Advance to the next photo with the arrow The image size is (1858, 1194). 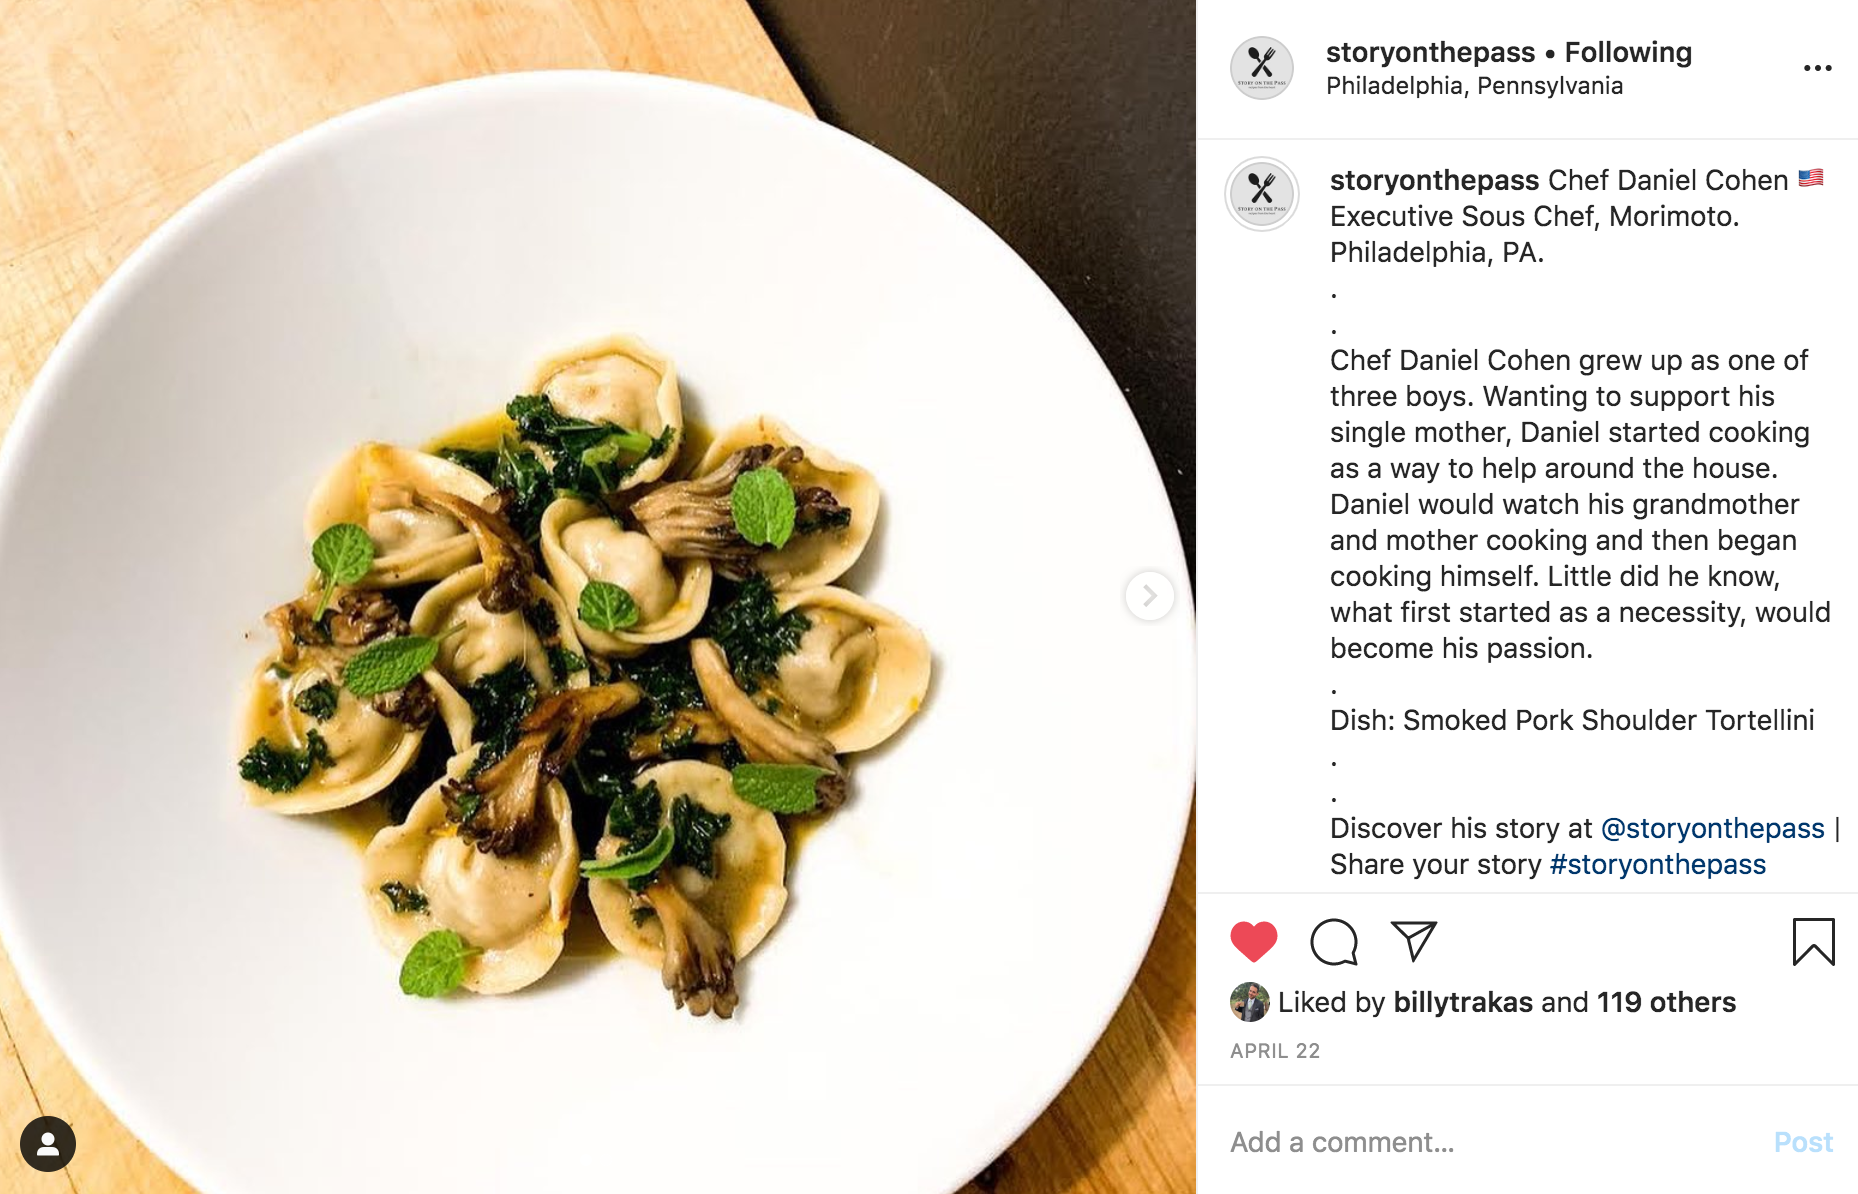click(1150, 596)
